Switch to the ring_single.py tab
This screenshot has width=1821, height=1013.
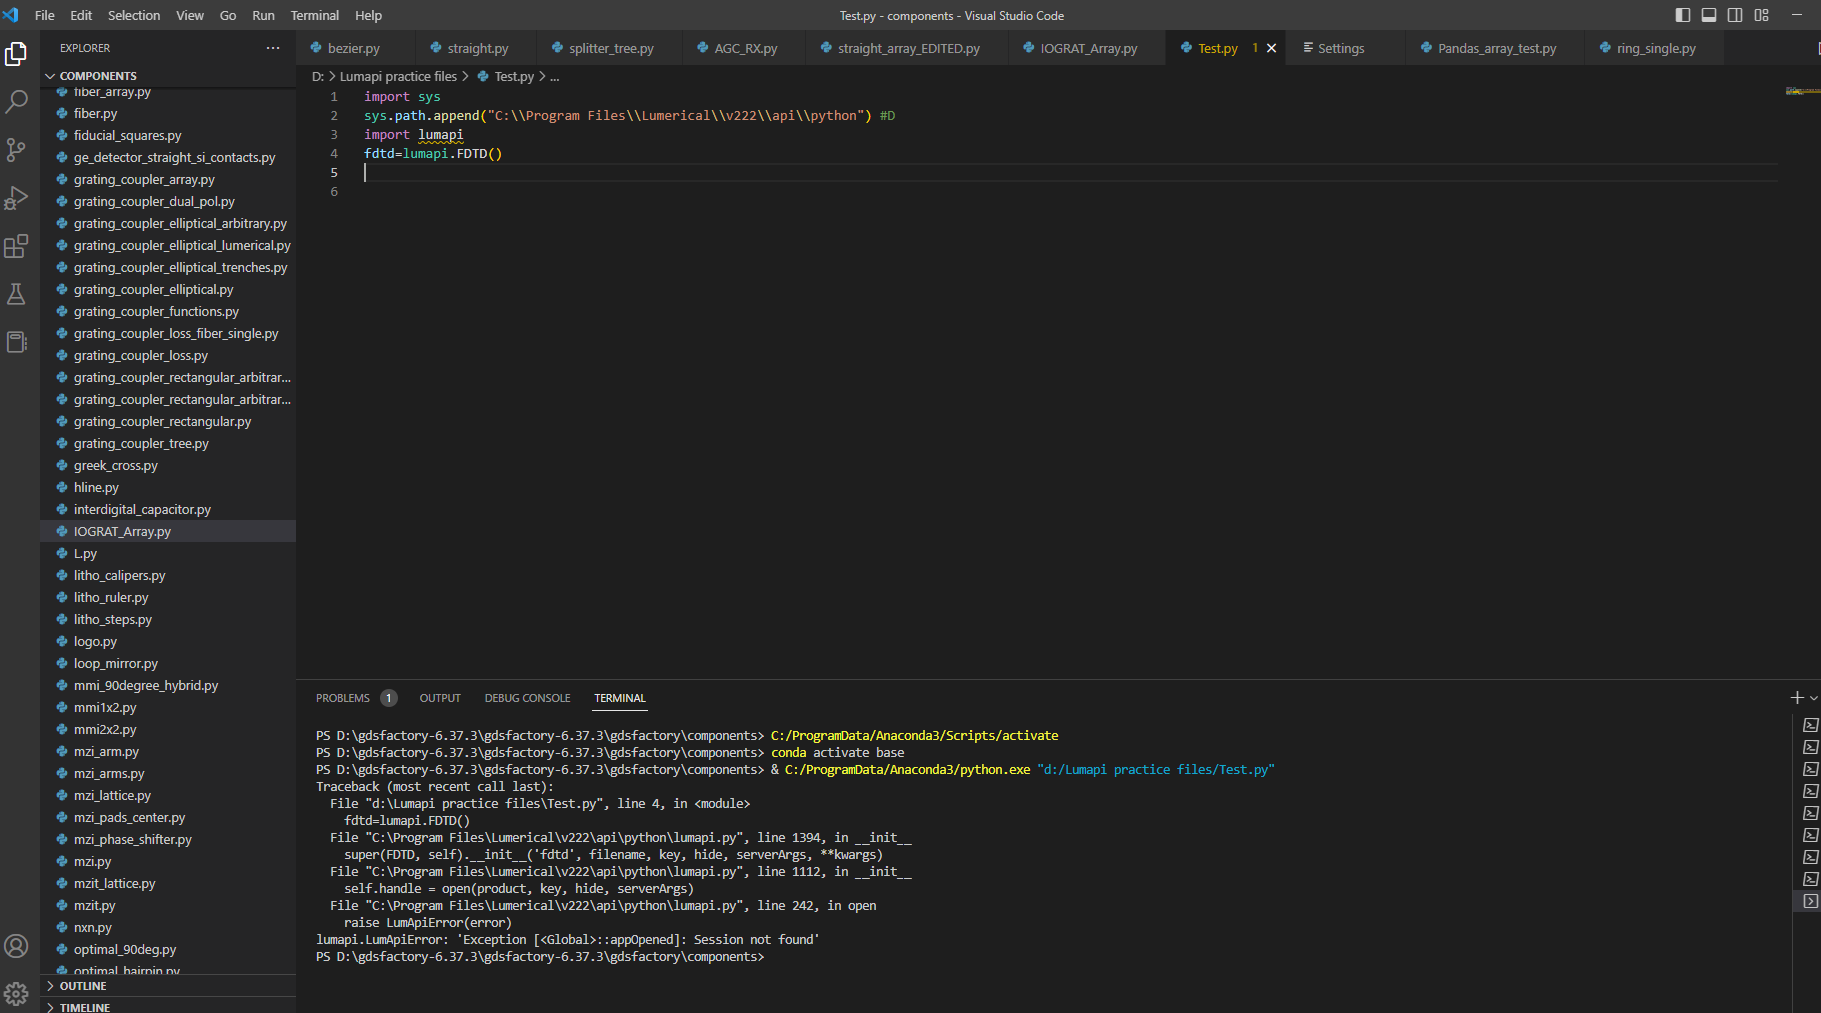pos(1656,48)
